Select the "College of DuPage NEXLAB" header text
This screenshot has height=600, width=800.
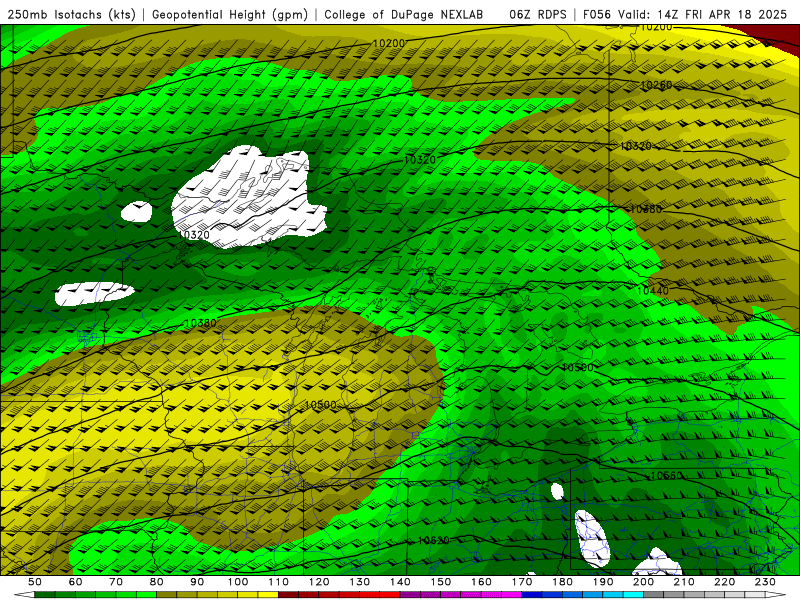(404, 14)
